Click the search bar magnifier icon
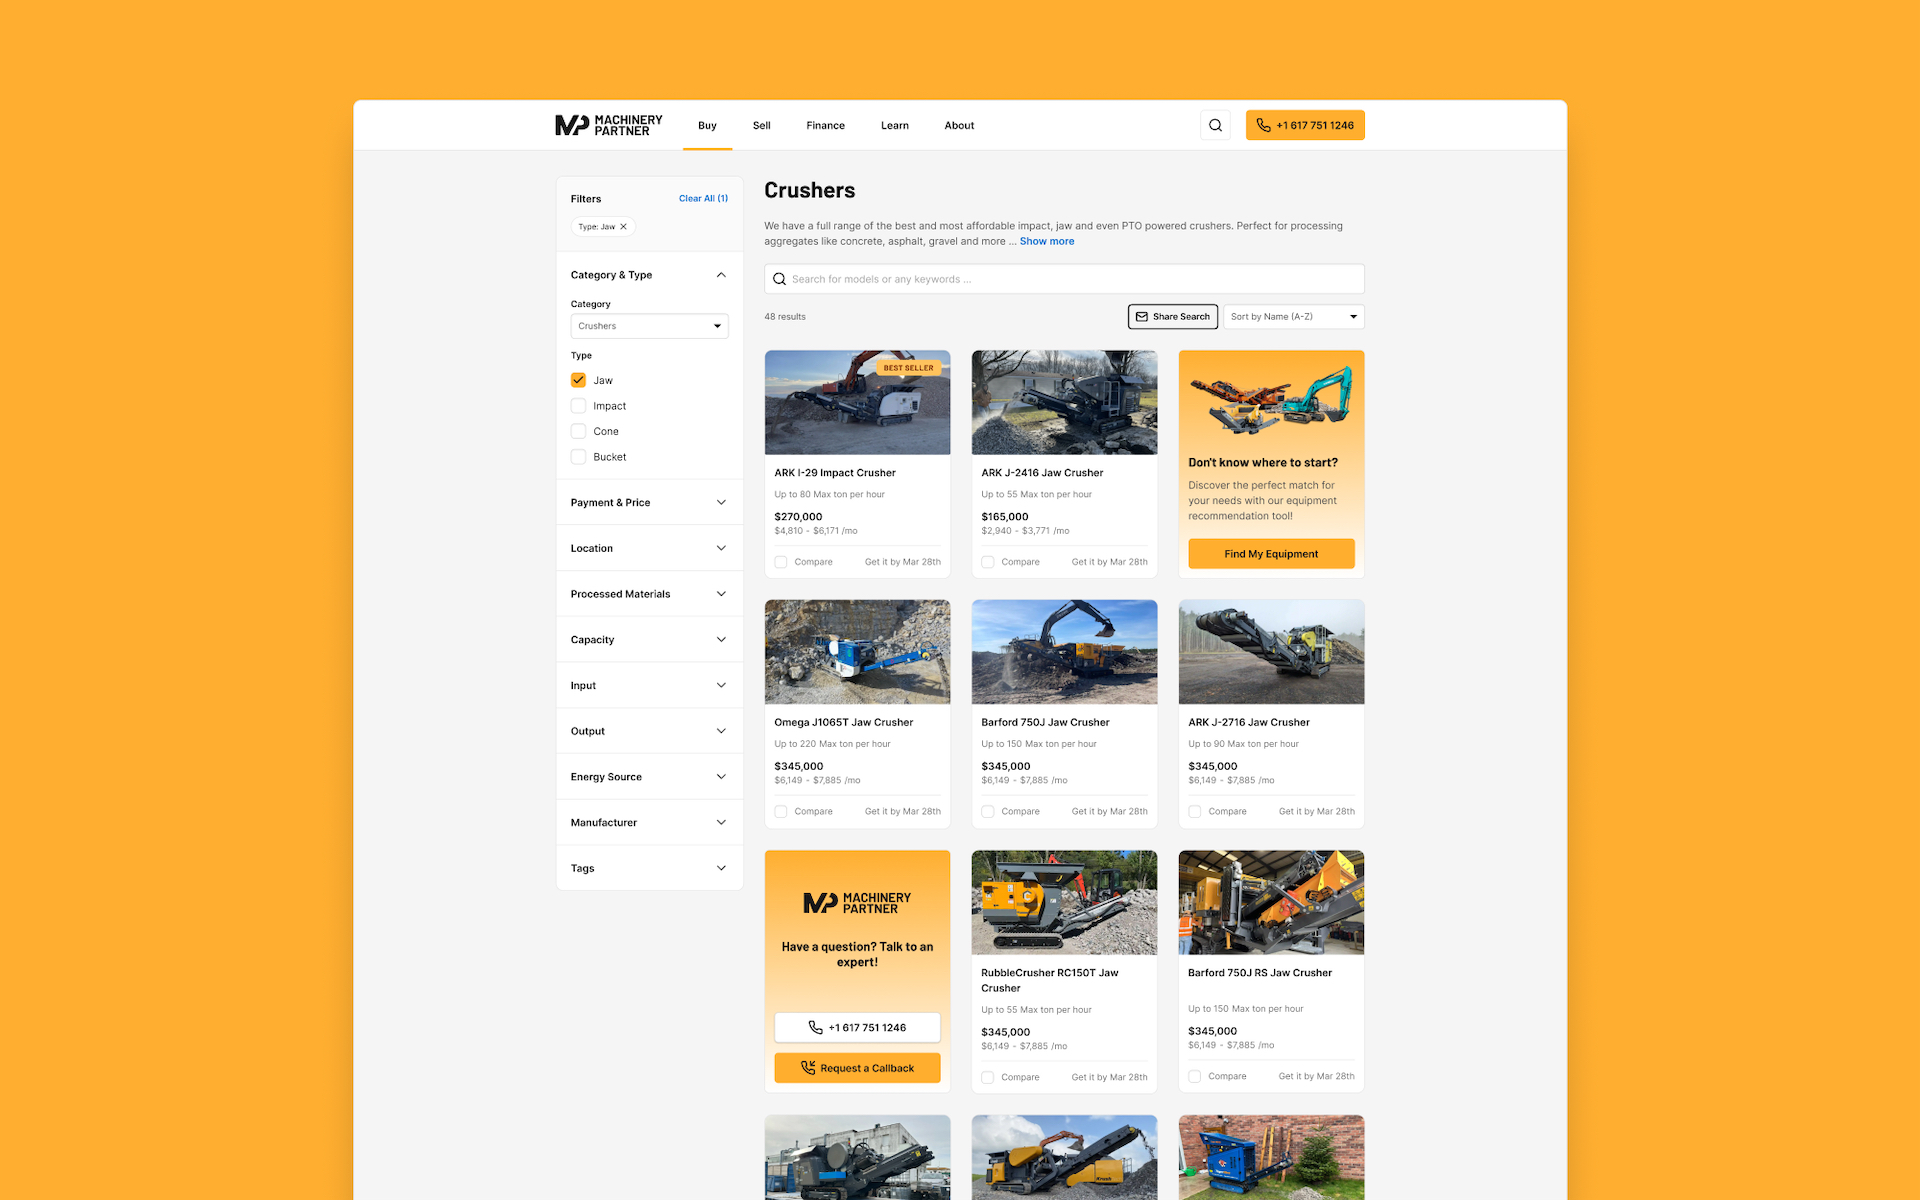1920x1200 pixels. pos(781,279)
